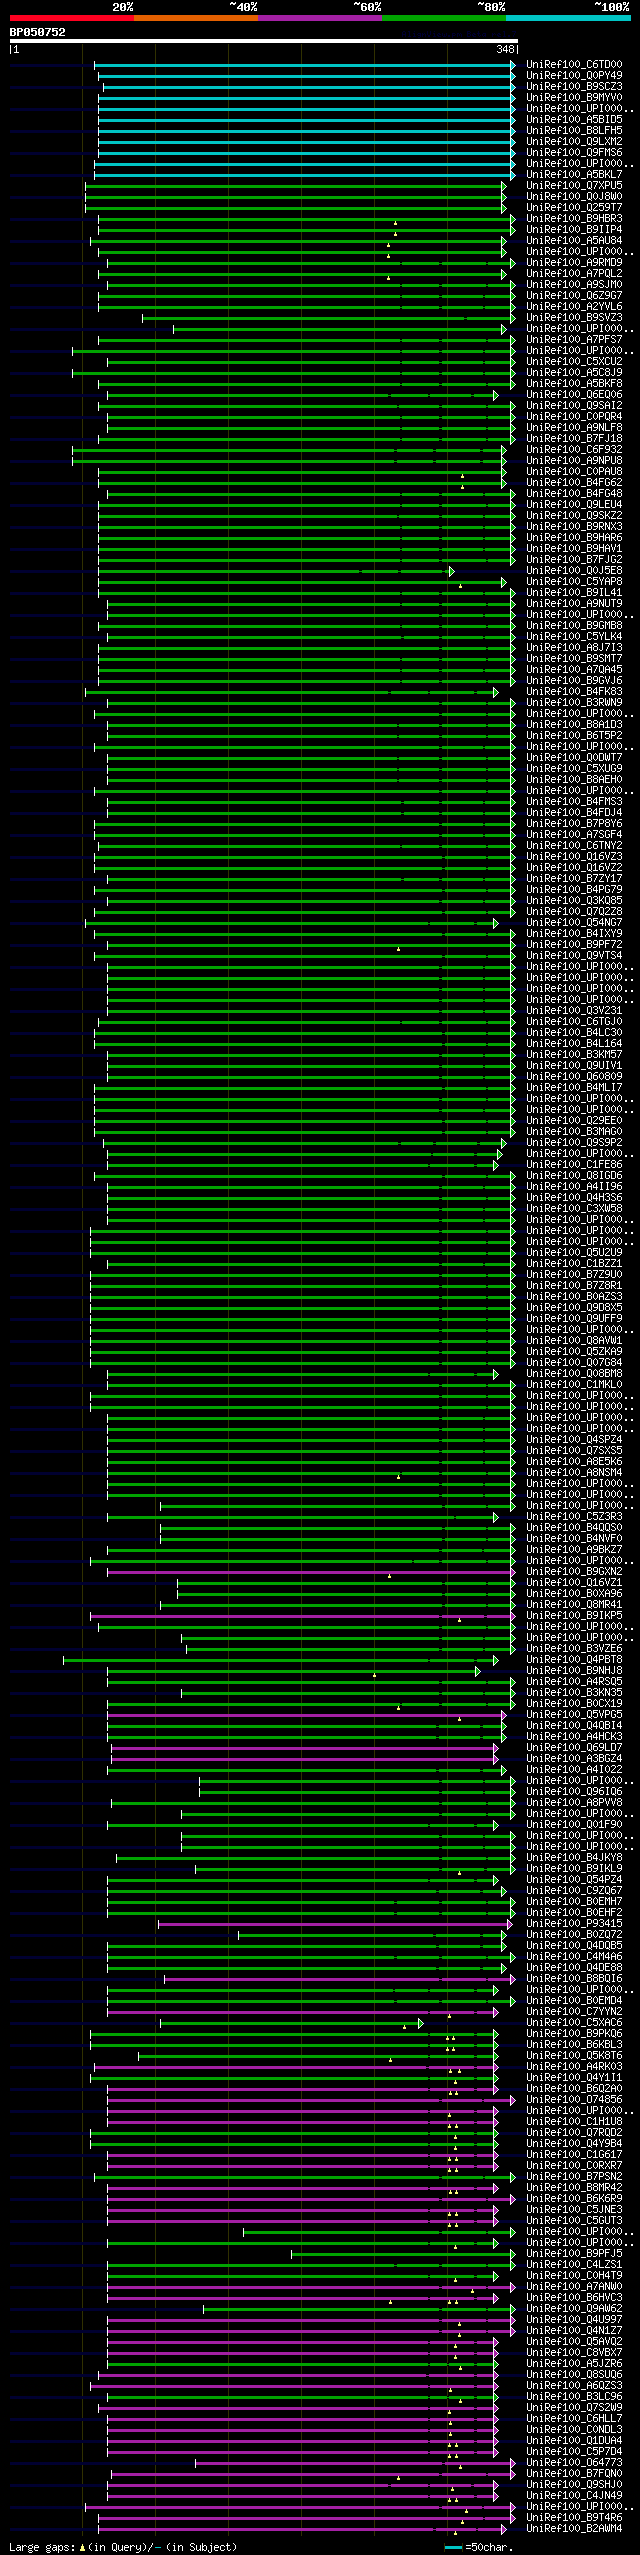This screenshot has width=640, height=2555.
Task: Click the UniRef100_Q4N1Z7 label
Action: [574, 2331]
